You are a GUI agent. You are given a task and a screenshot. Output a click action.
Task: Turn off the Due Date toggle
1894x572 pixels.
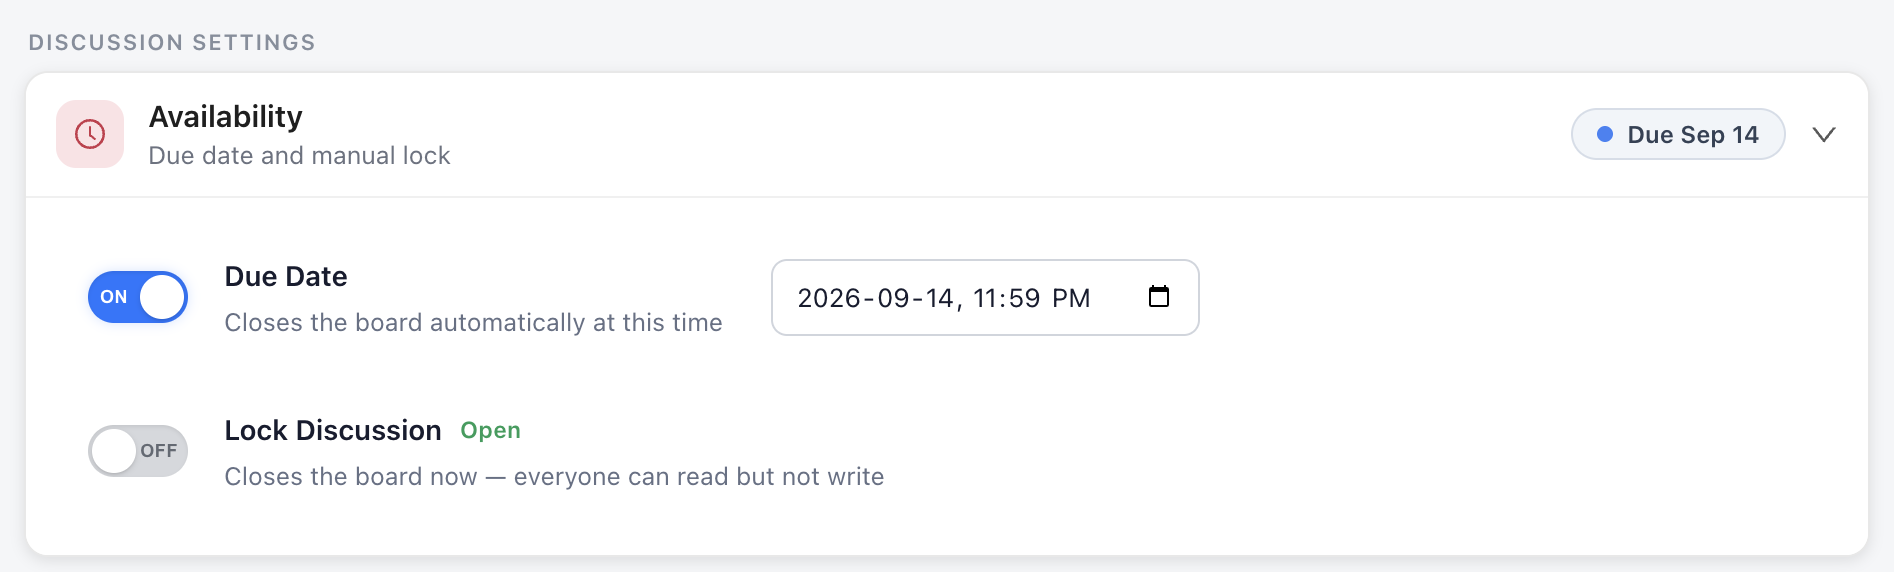click(138, 297)
